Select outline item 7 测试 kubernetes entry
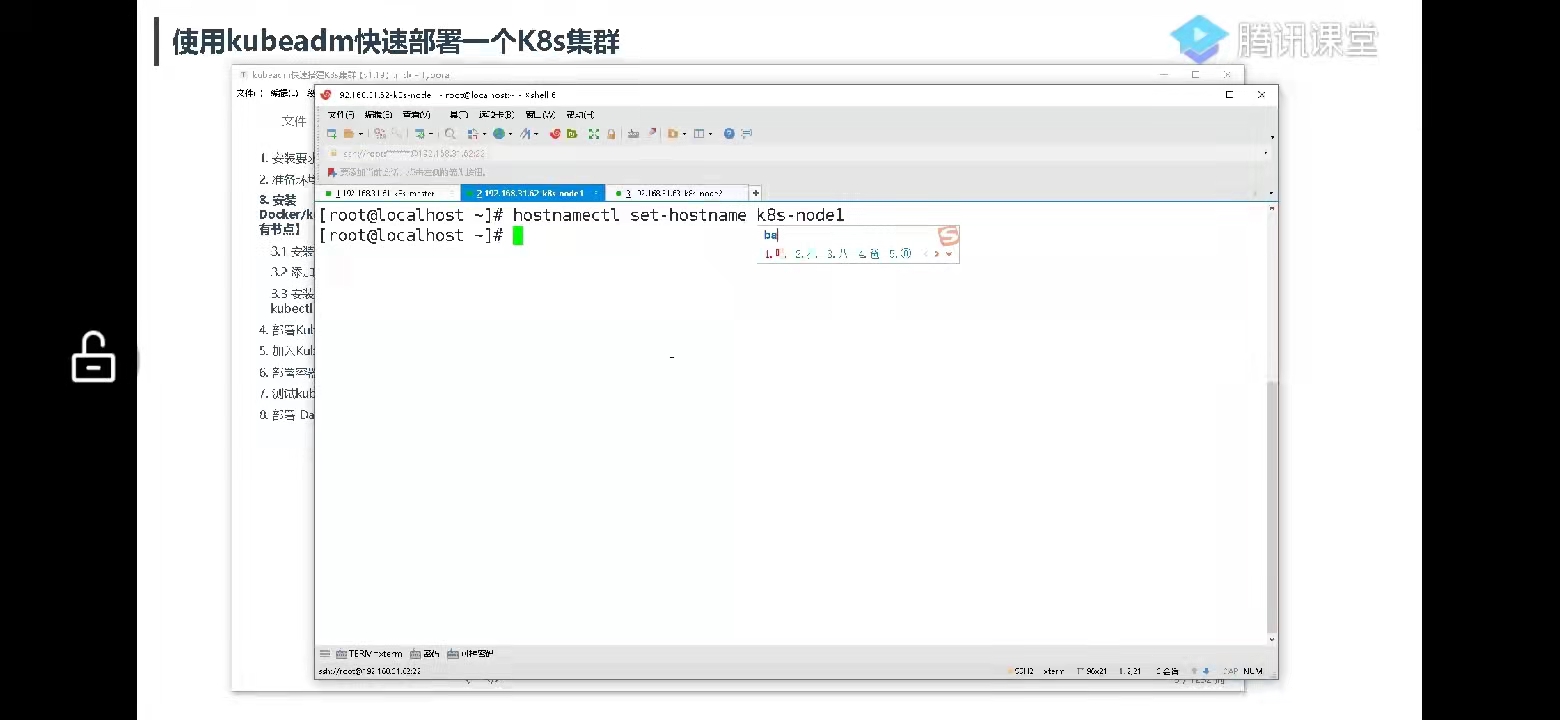The image size is (1560, 720). [287, 394]
